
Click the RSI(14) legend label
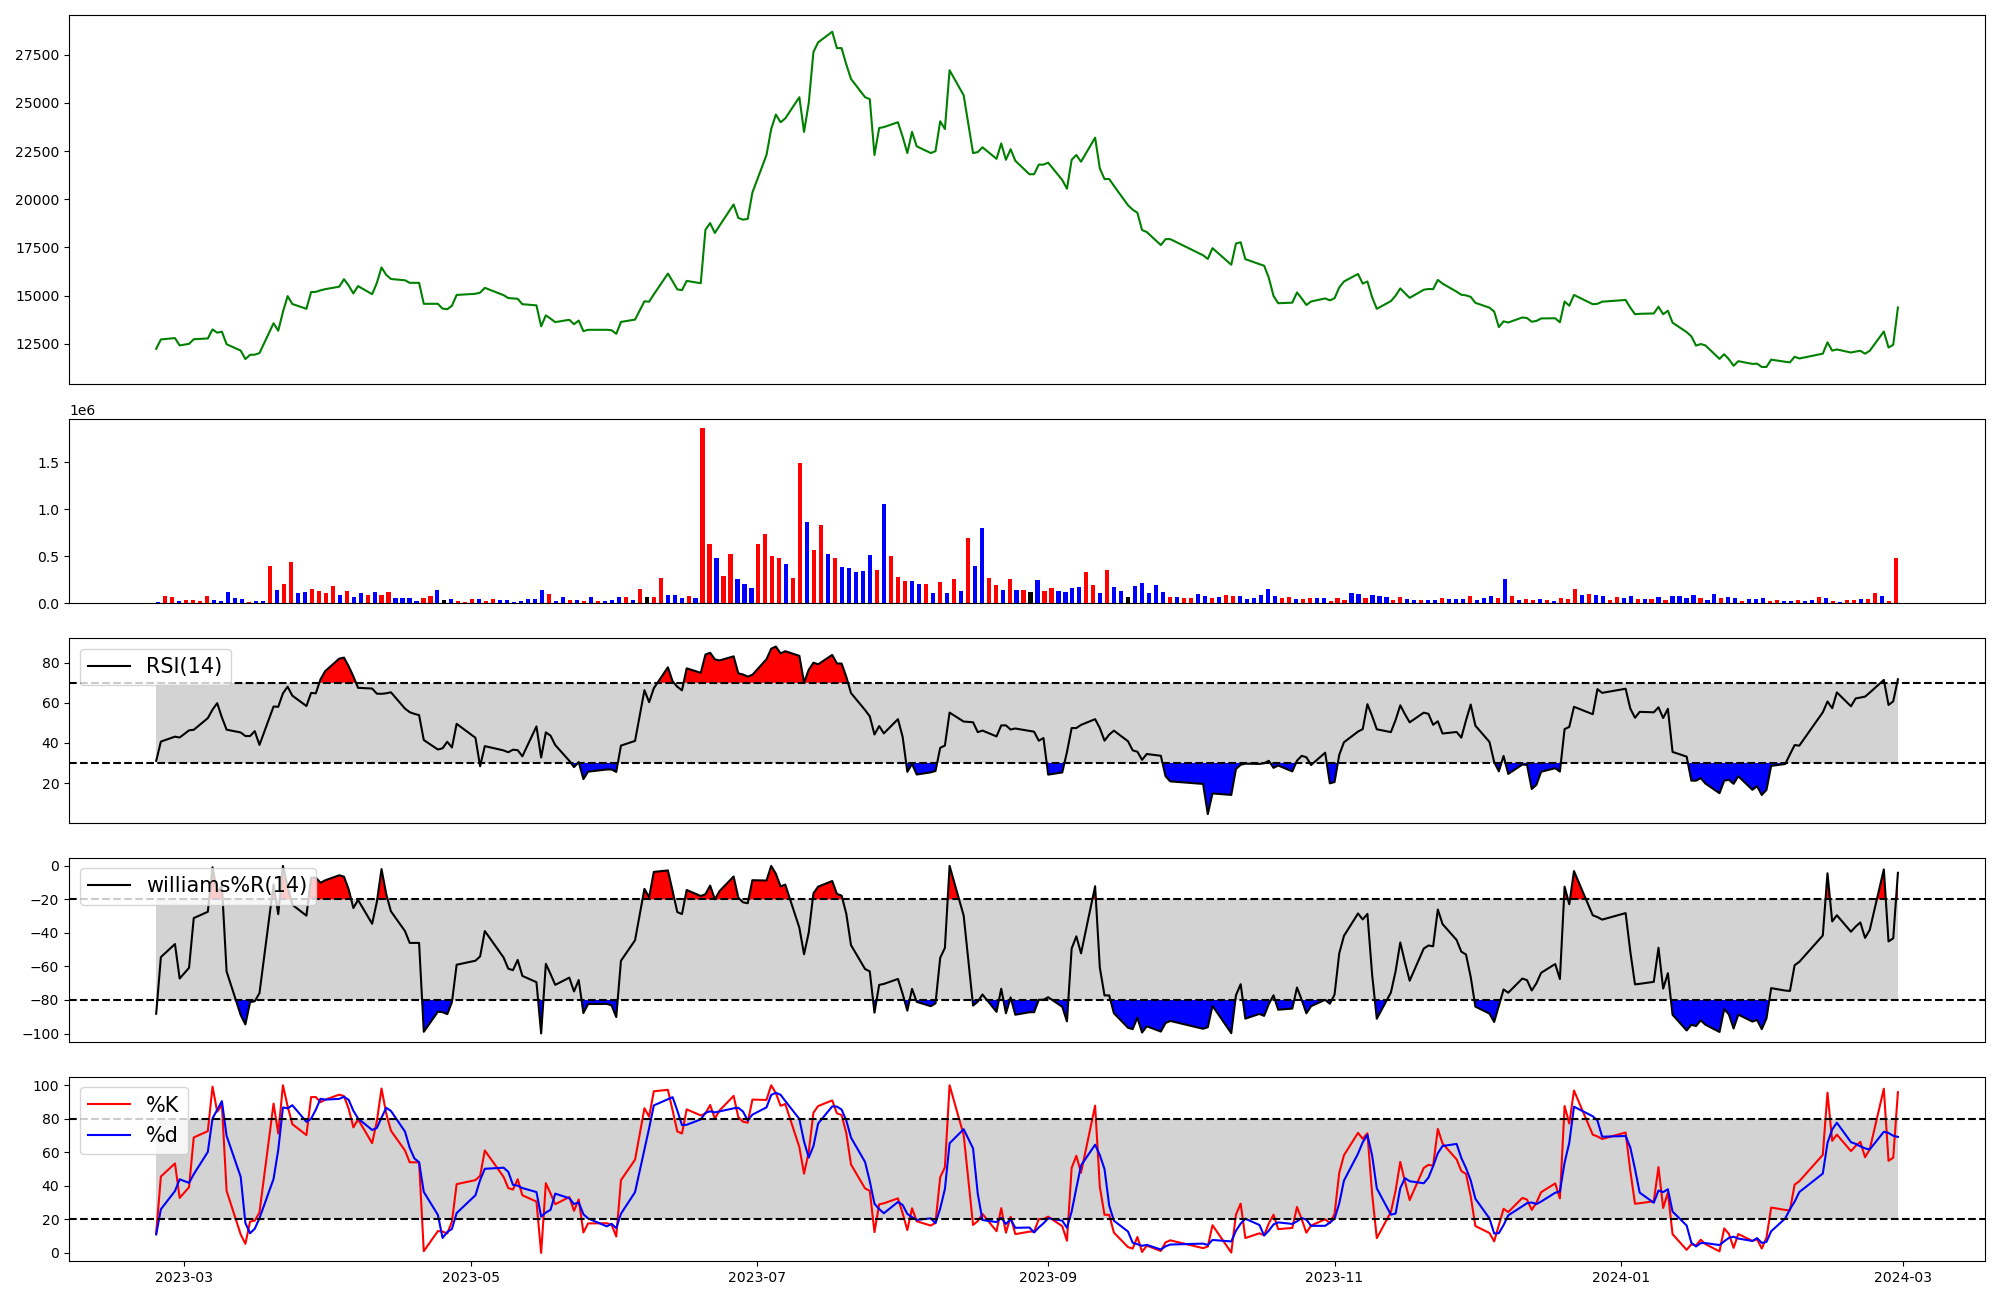click(184, 666)
